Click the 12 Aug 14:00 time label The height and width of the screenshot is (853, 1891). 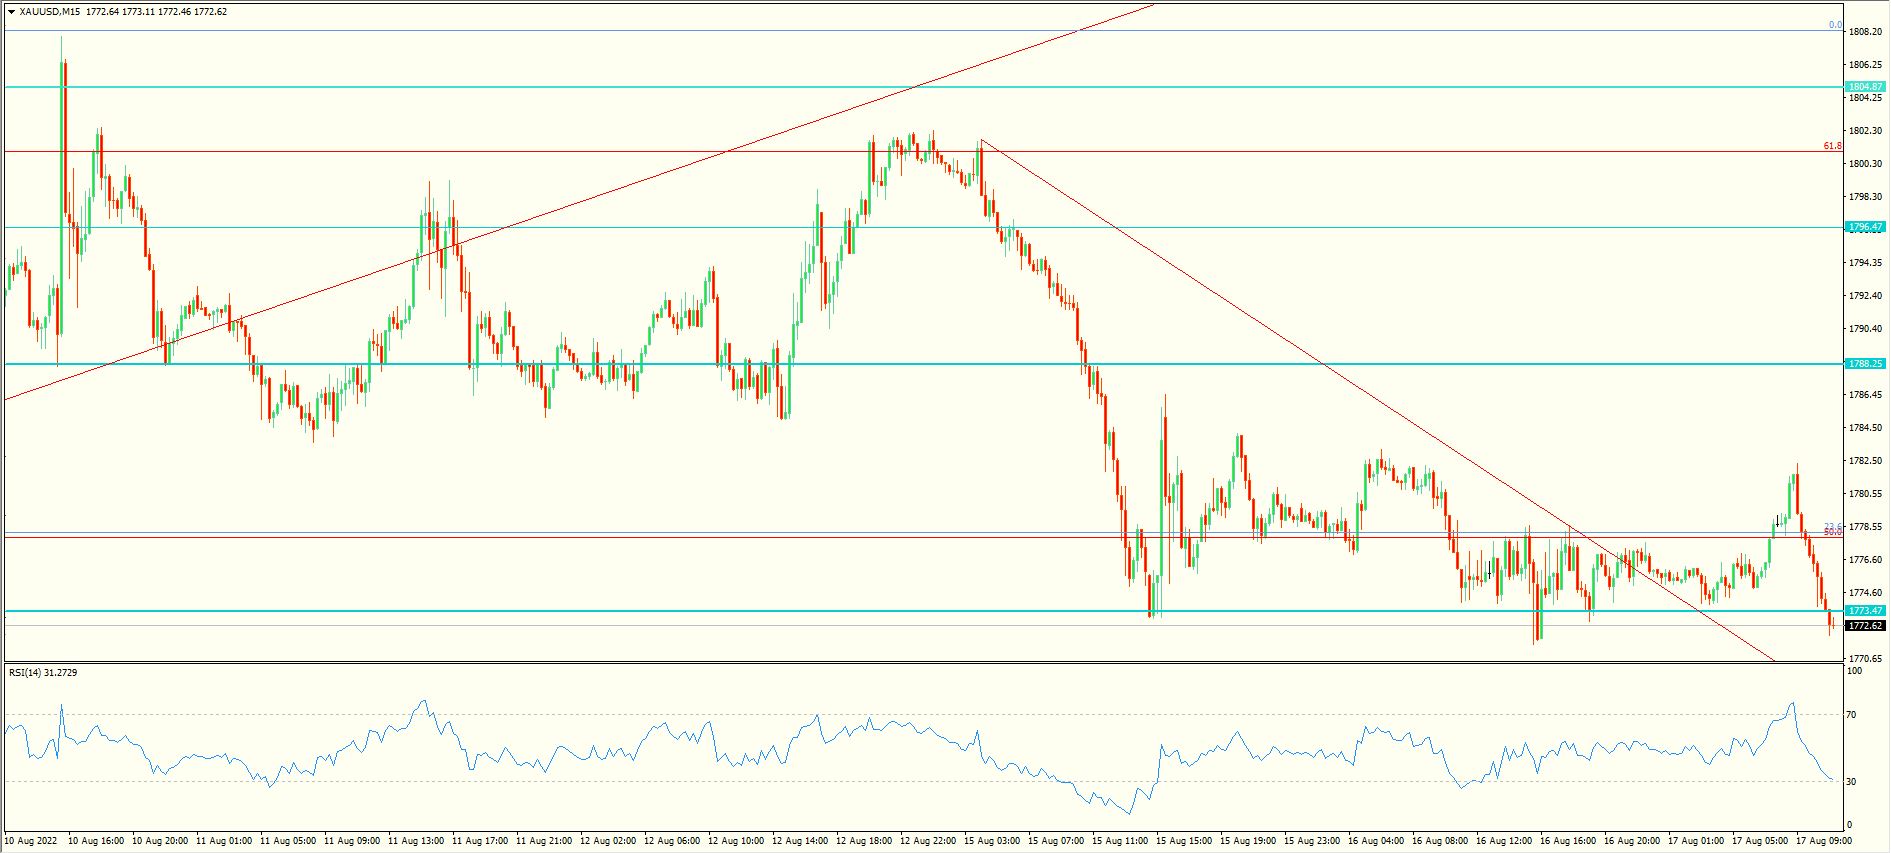coord(800,841)
